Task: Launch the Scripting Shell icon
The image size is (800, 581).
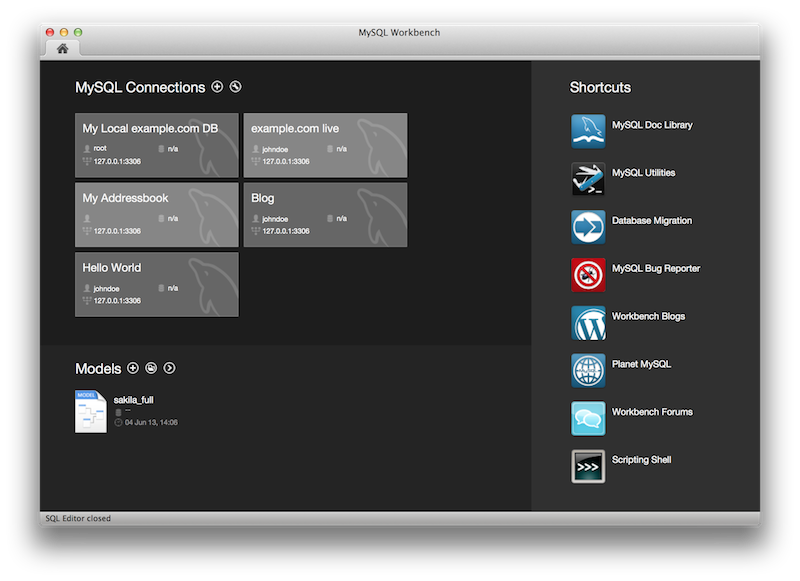Action: (x=588, y=466)
